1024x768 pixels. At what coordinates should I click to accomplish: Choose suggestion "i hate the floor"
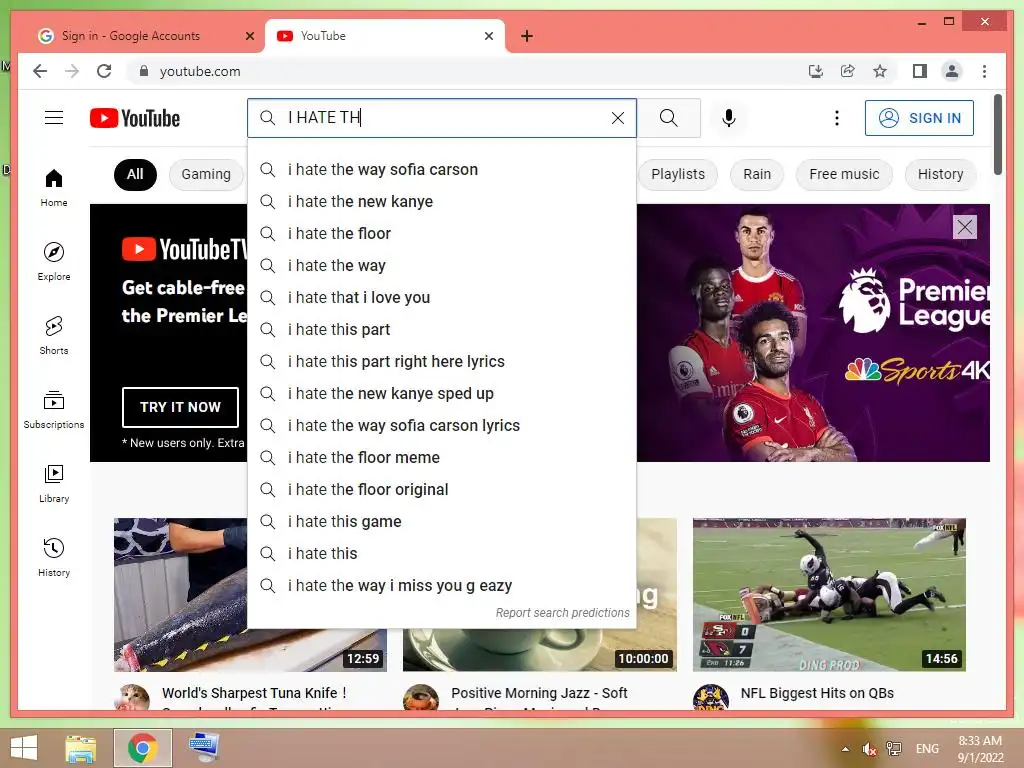[441, 234]
